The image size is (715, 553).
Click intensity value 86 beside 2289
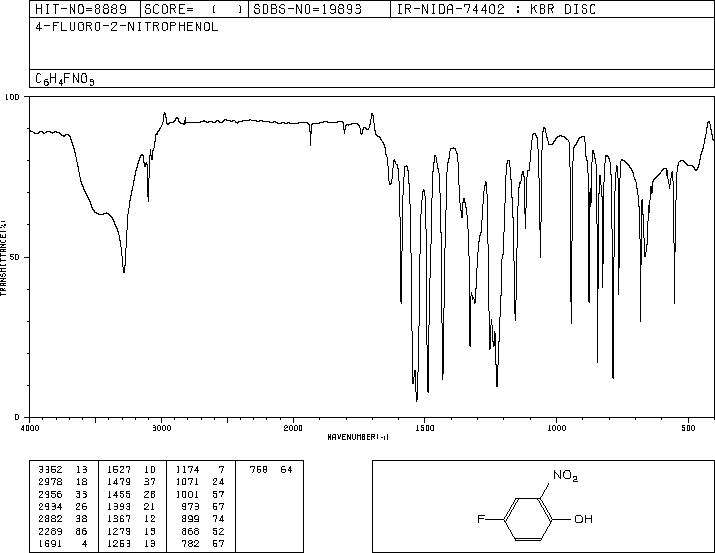(81, 531)
